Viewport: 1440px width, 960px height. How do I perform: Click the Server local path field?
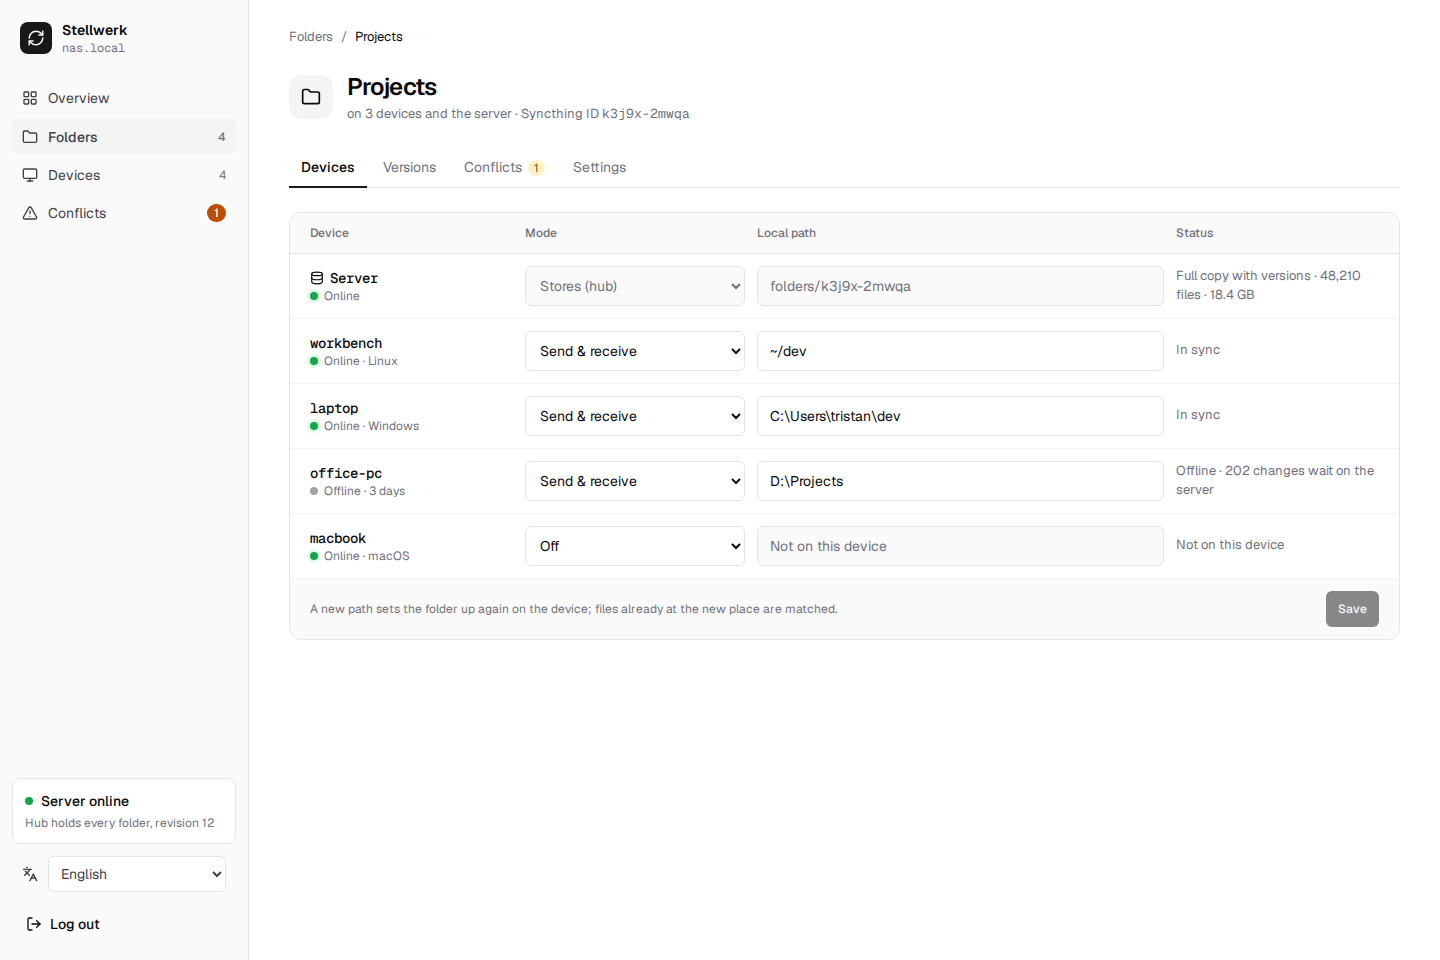click(x=960, y=286)
